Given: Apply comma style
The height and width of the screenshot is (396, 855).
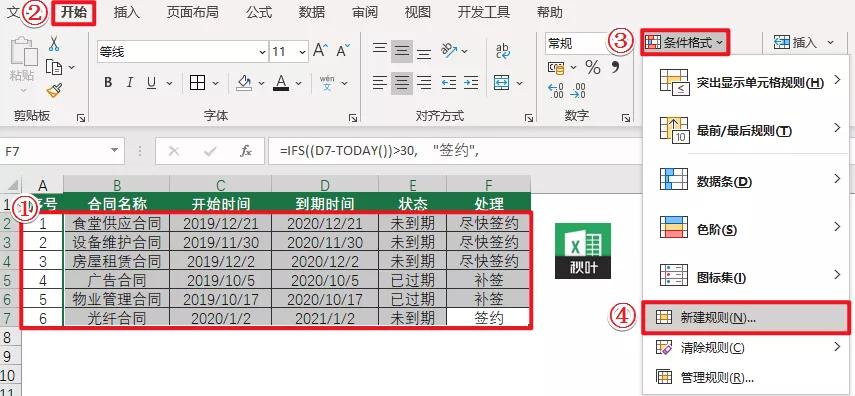Looking at the screenshot, I should pyautogui.click(x=616, y=67).
